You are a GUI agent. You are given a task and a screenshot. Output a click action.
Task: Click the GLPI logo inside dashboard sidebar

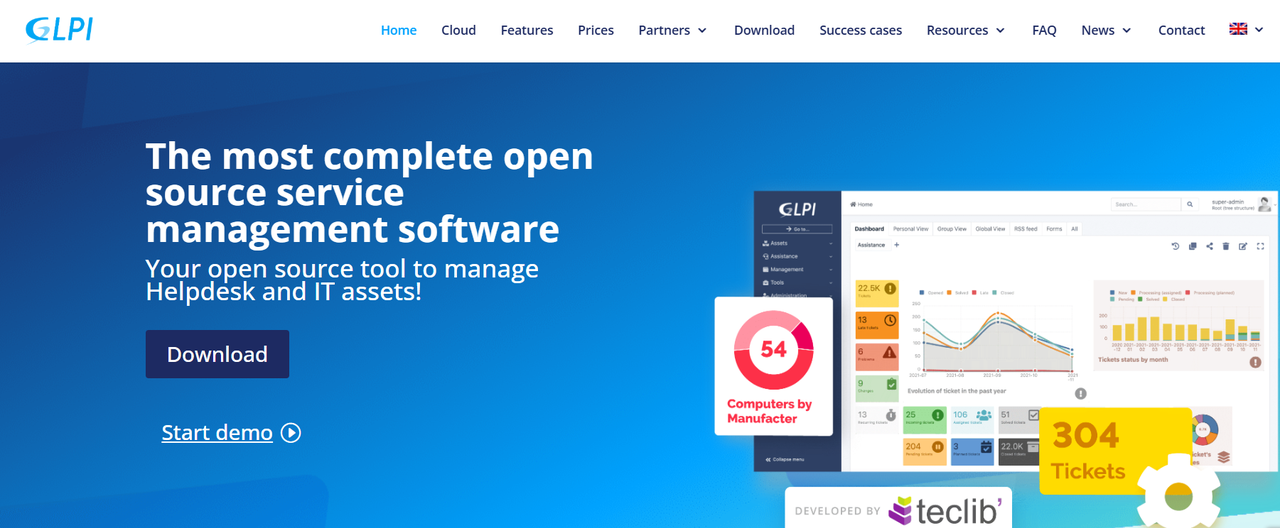tap(797, 209)
